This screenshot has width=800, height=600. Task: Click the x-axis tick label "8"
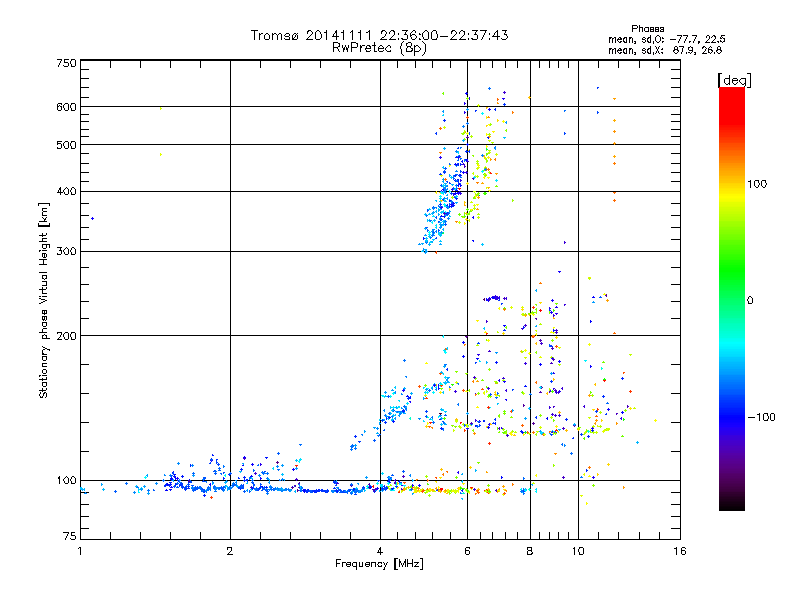[530, 551]
